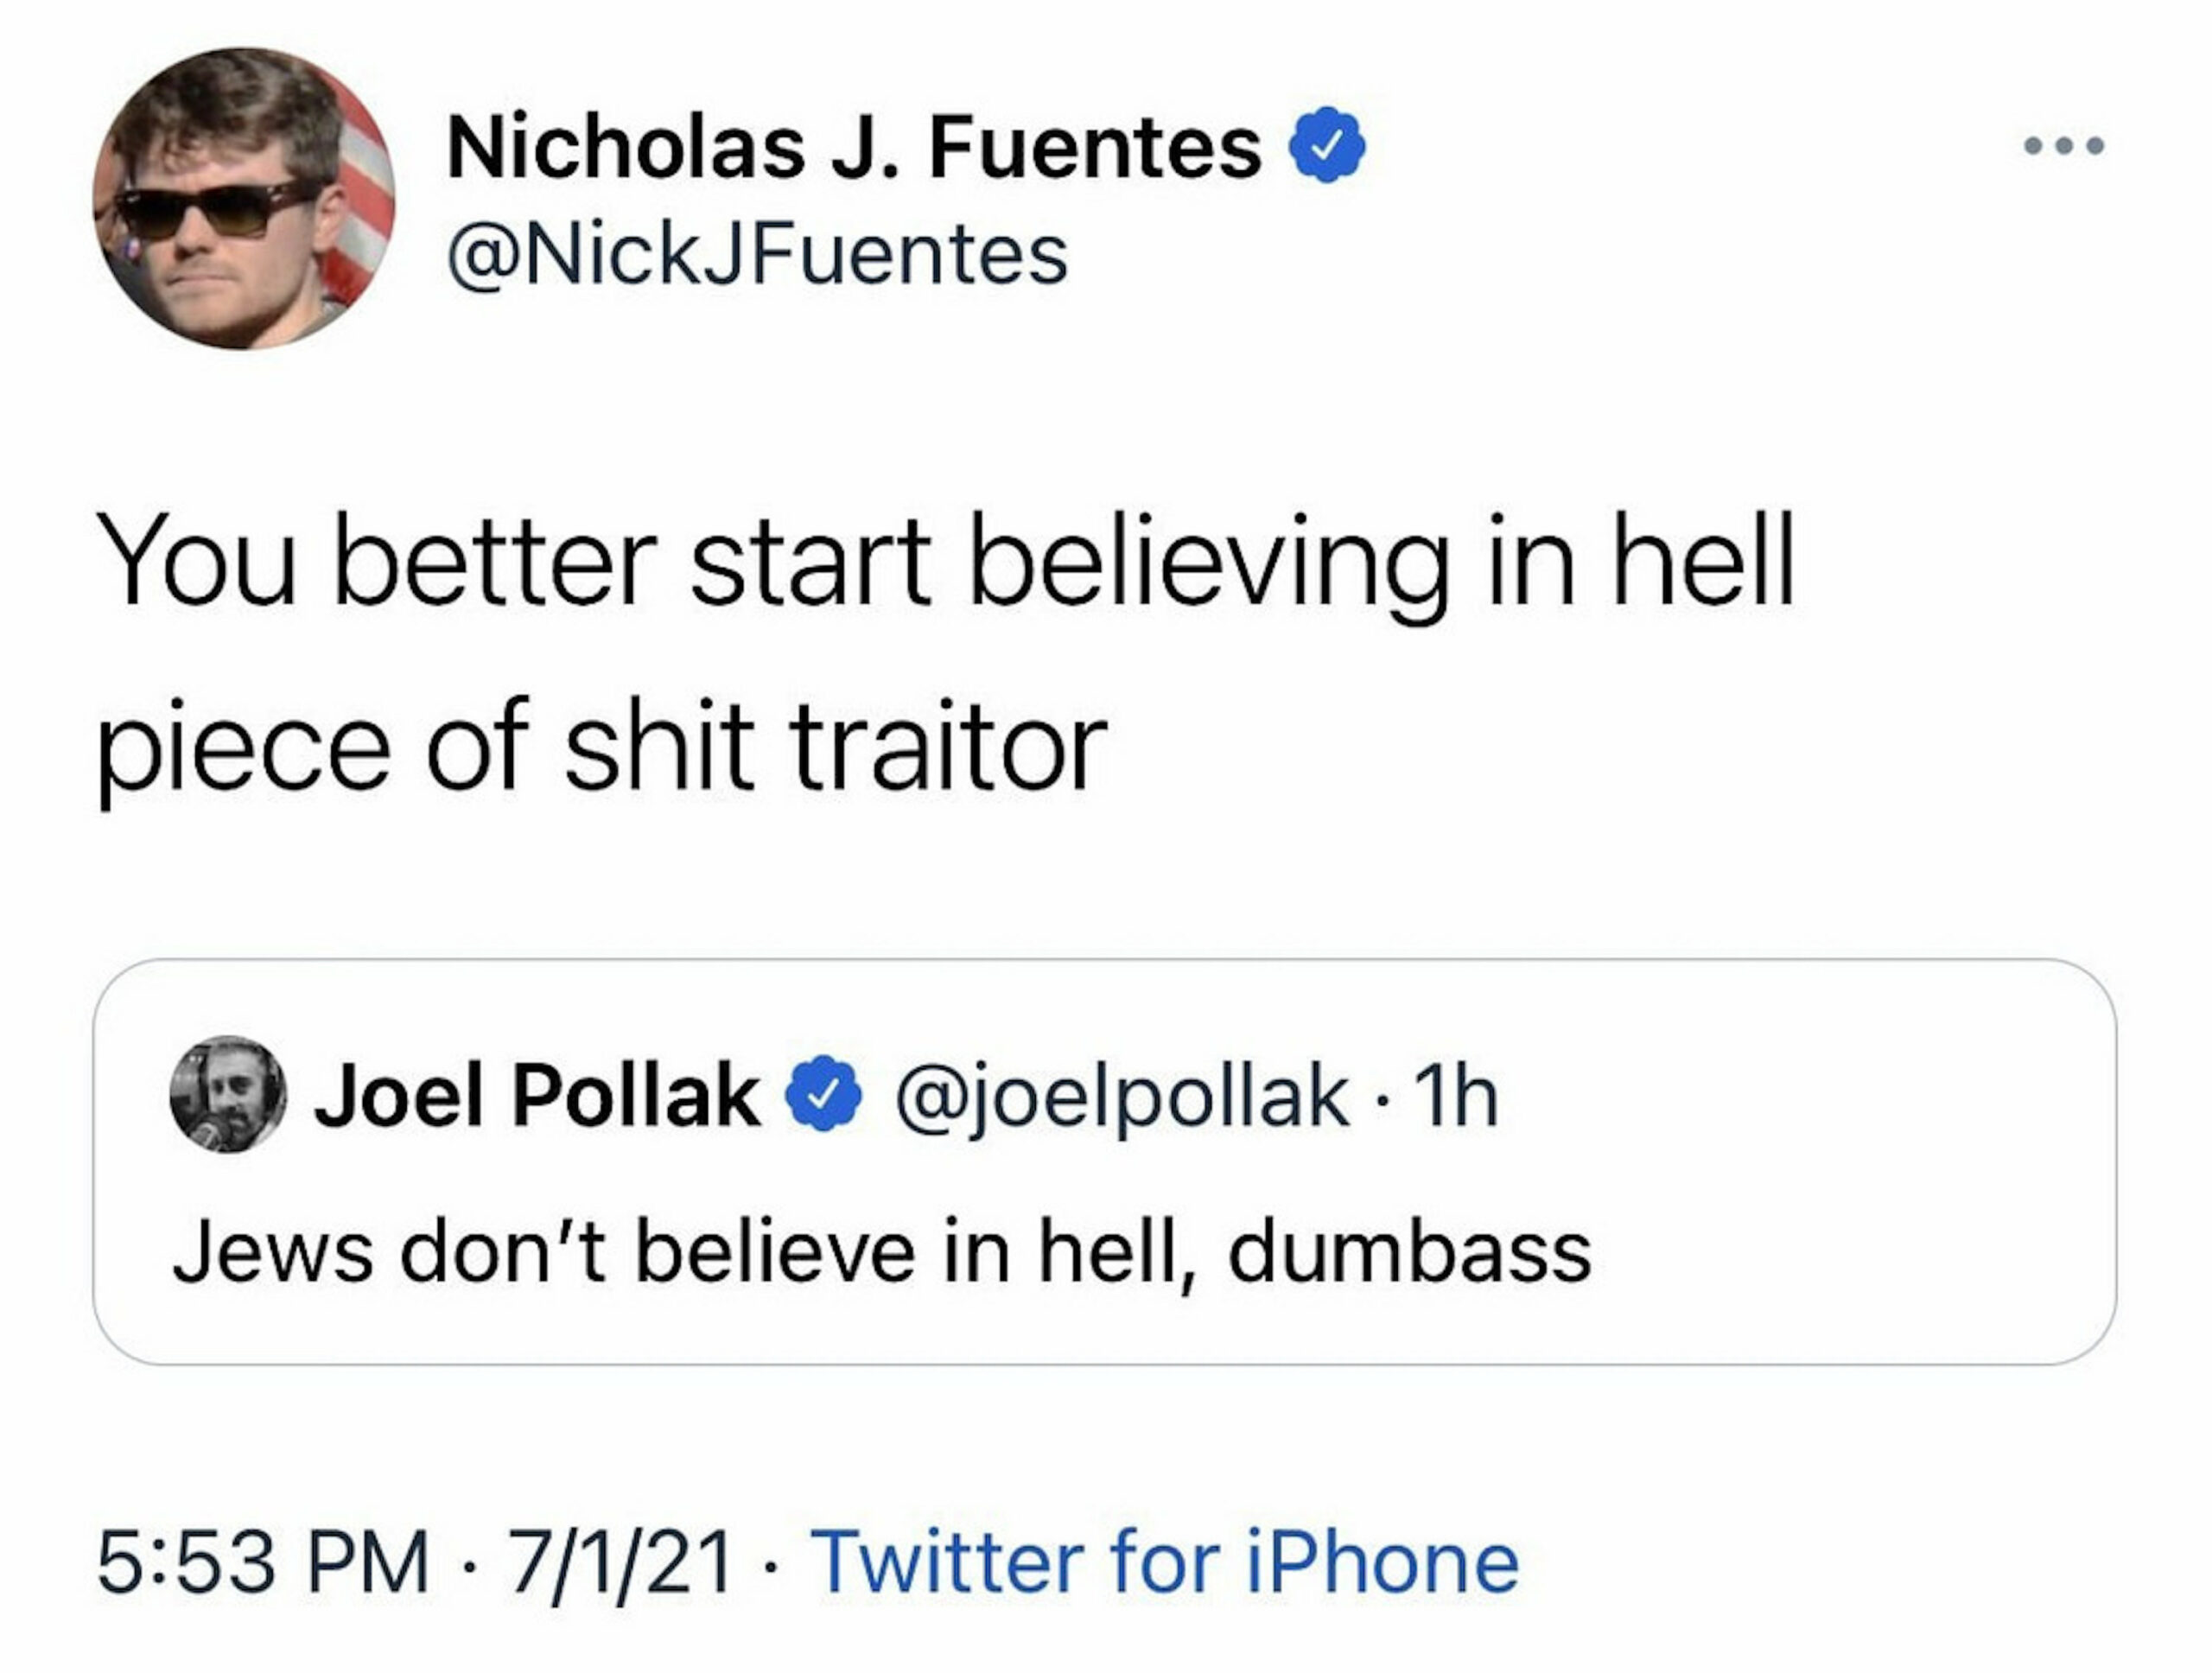The height and width of the screenshot is (1673, 2212).
Task: Open the three-dot more options menu
Action: point(2064,146)
